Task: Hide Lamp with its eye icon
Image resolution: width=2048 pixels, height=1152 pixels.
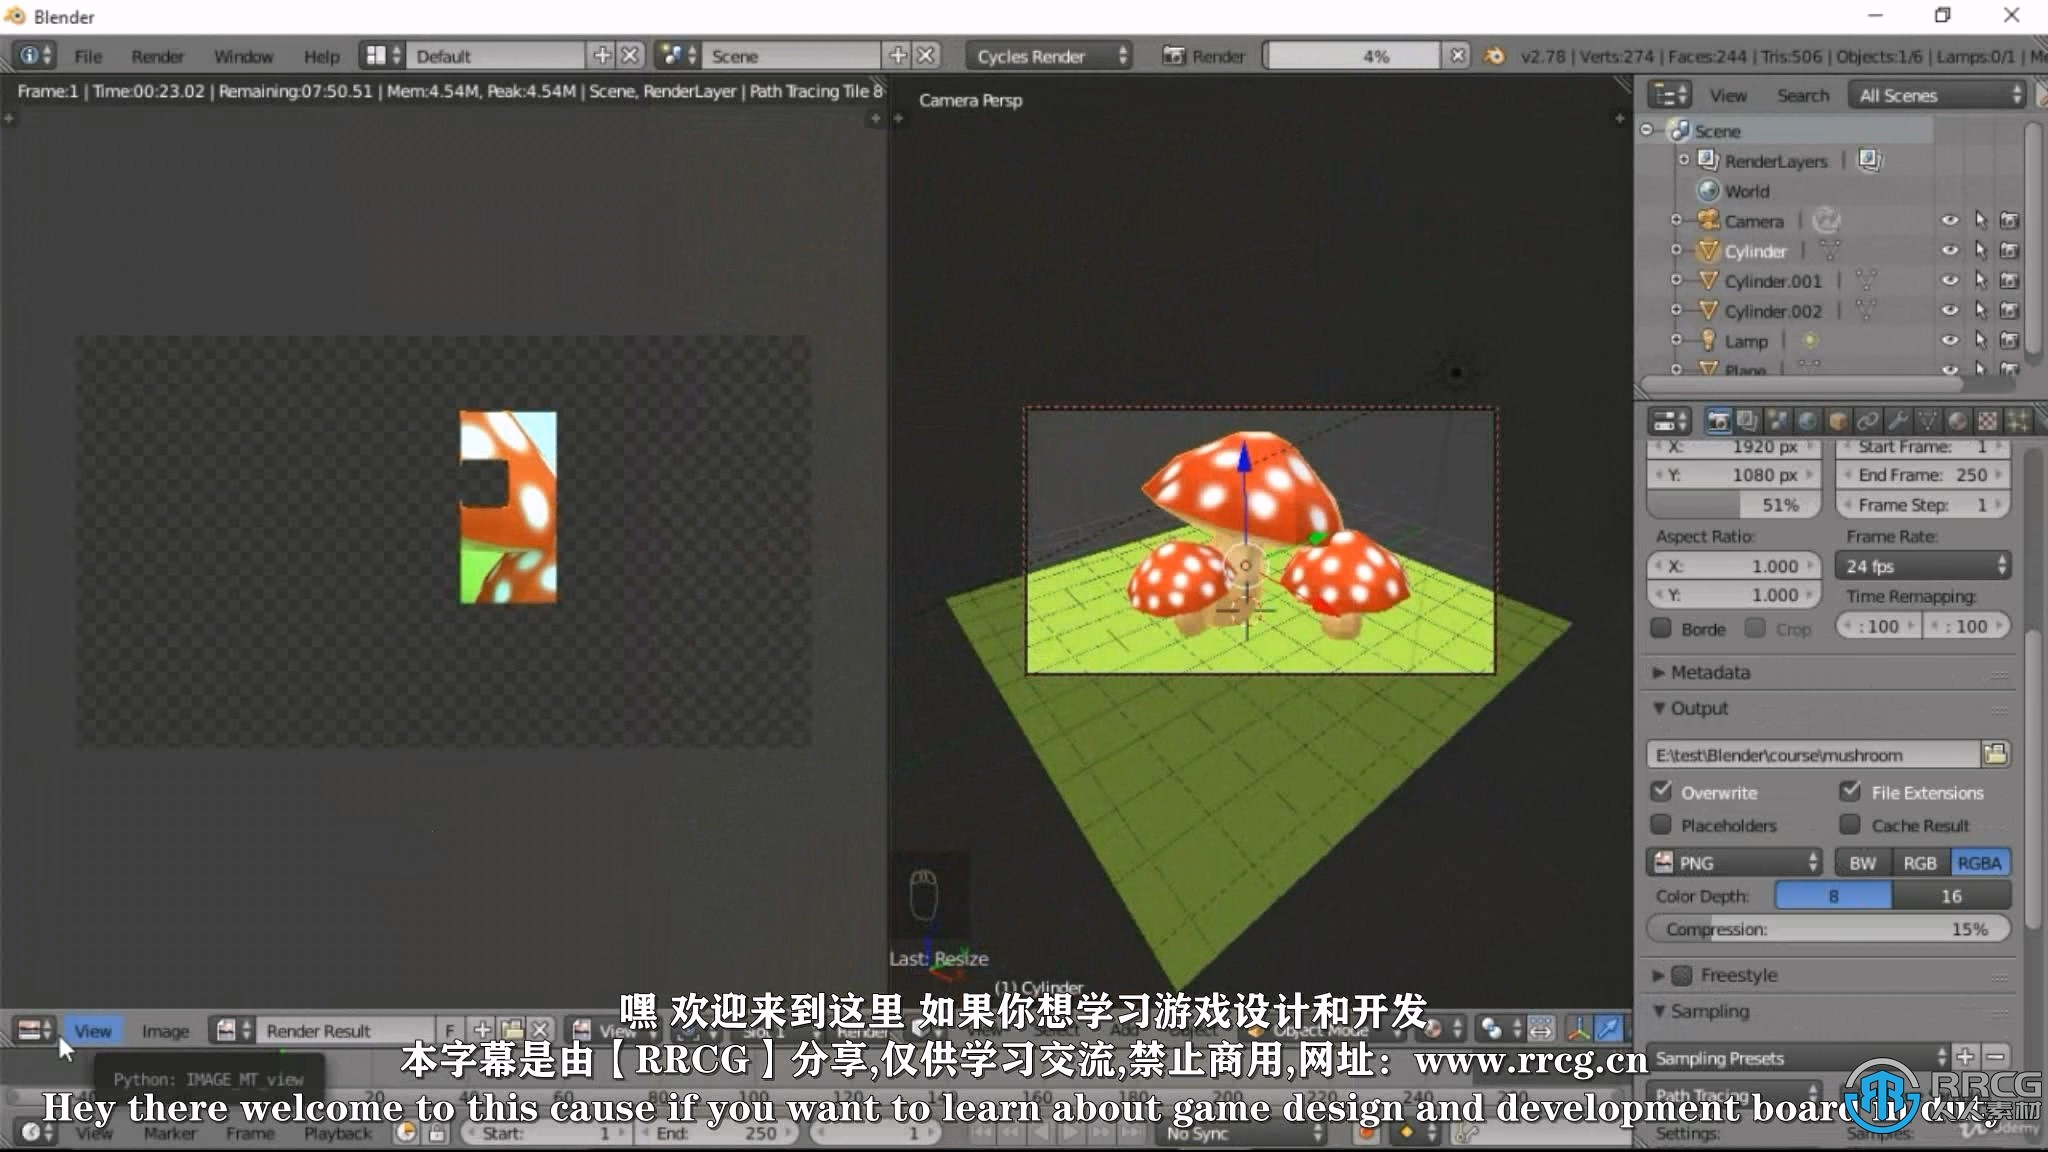Action: click(x=1950, y=341)
